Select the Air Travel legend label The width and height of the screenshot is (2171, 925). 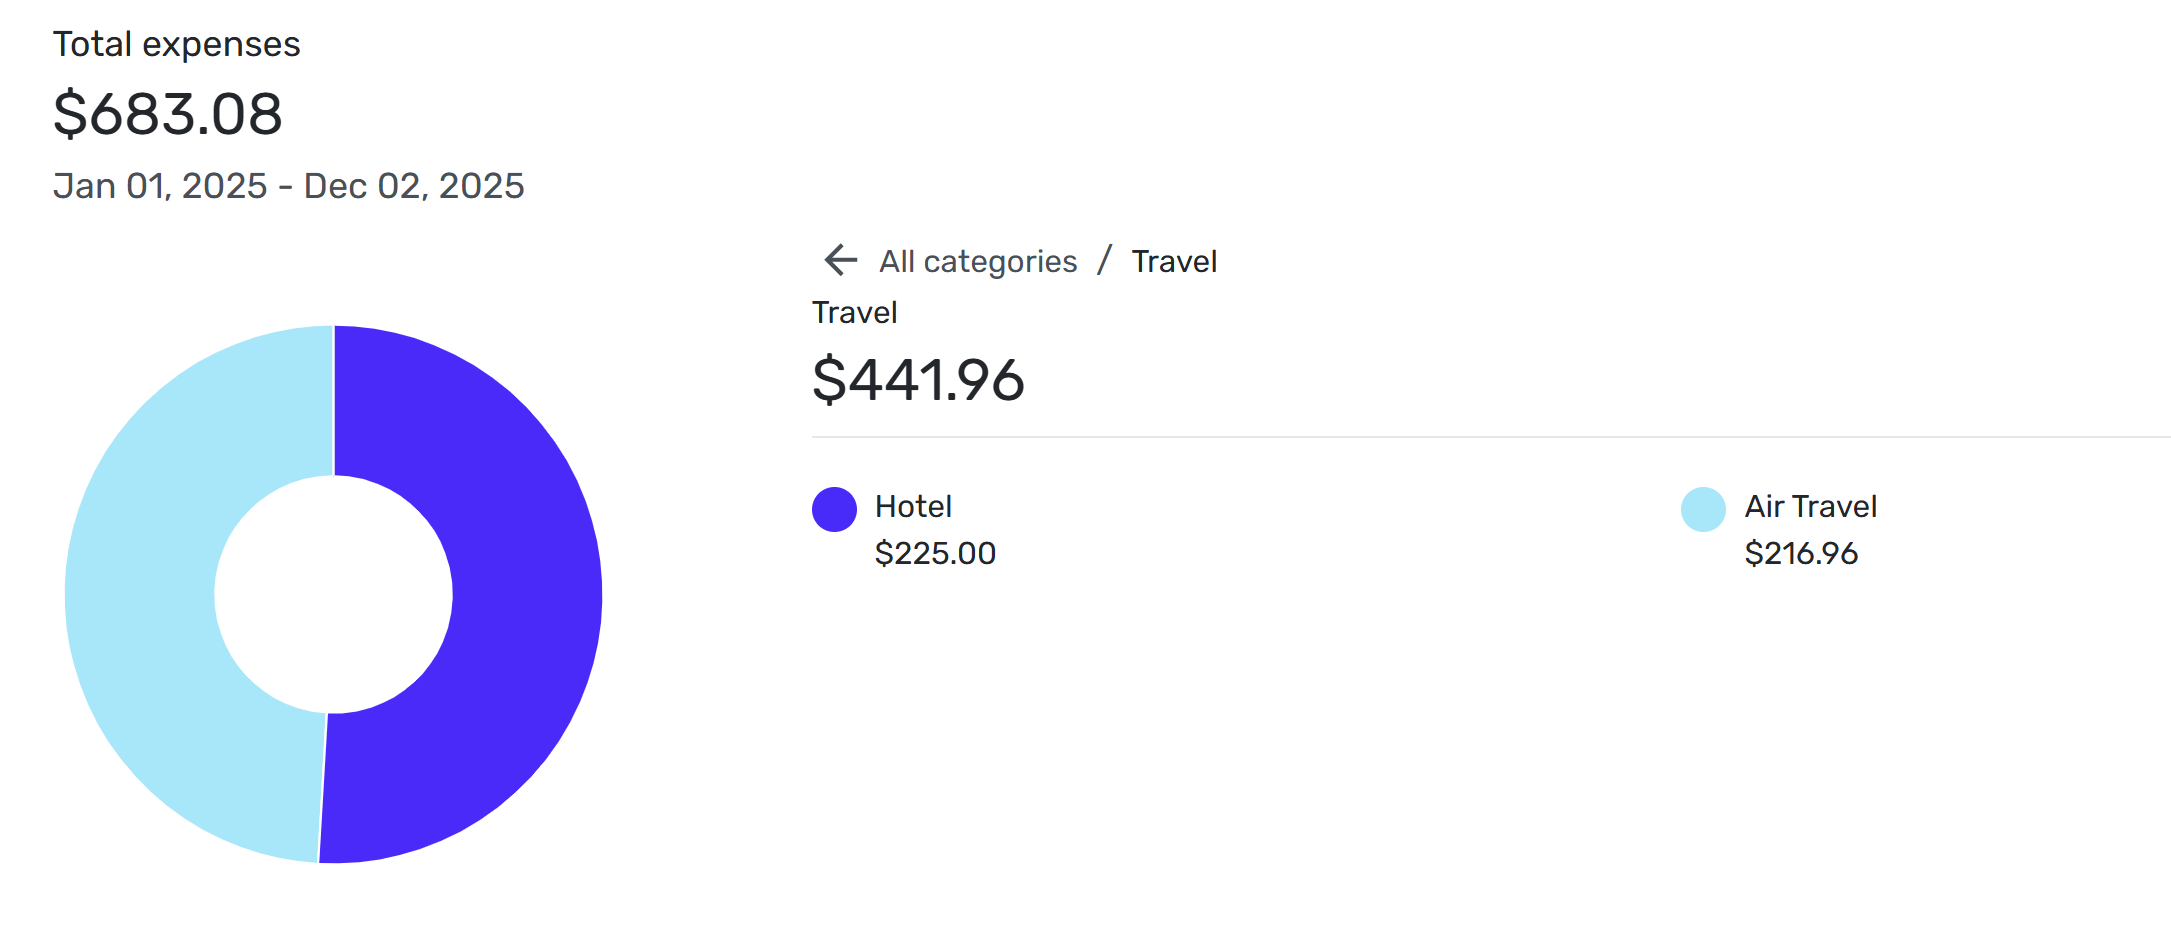click(1810, 507)
